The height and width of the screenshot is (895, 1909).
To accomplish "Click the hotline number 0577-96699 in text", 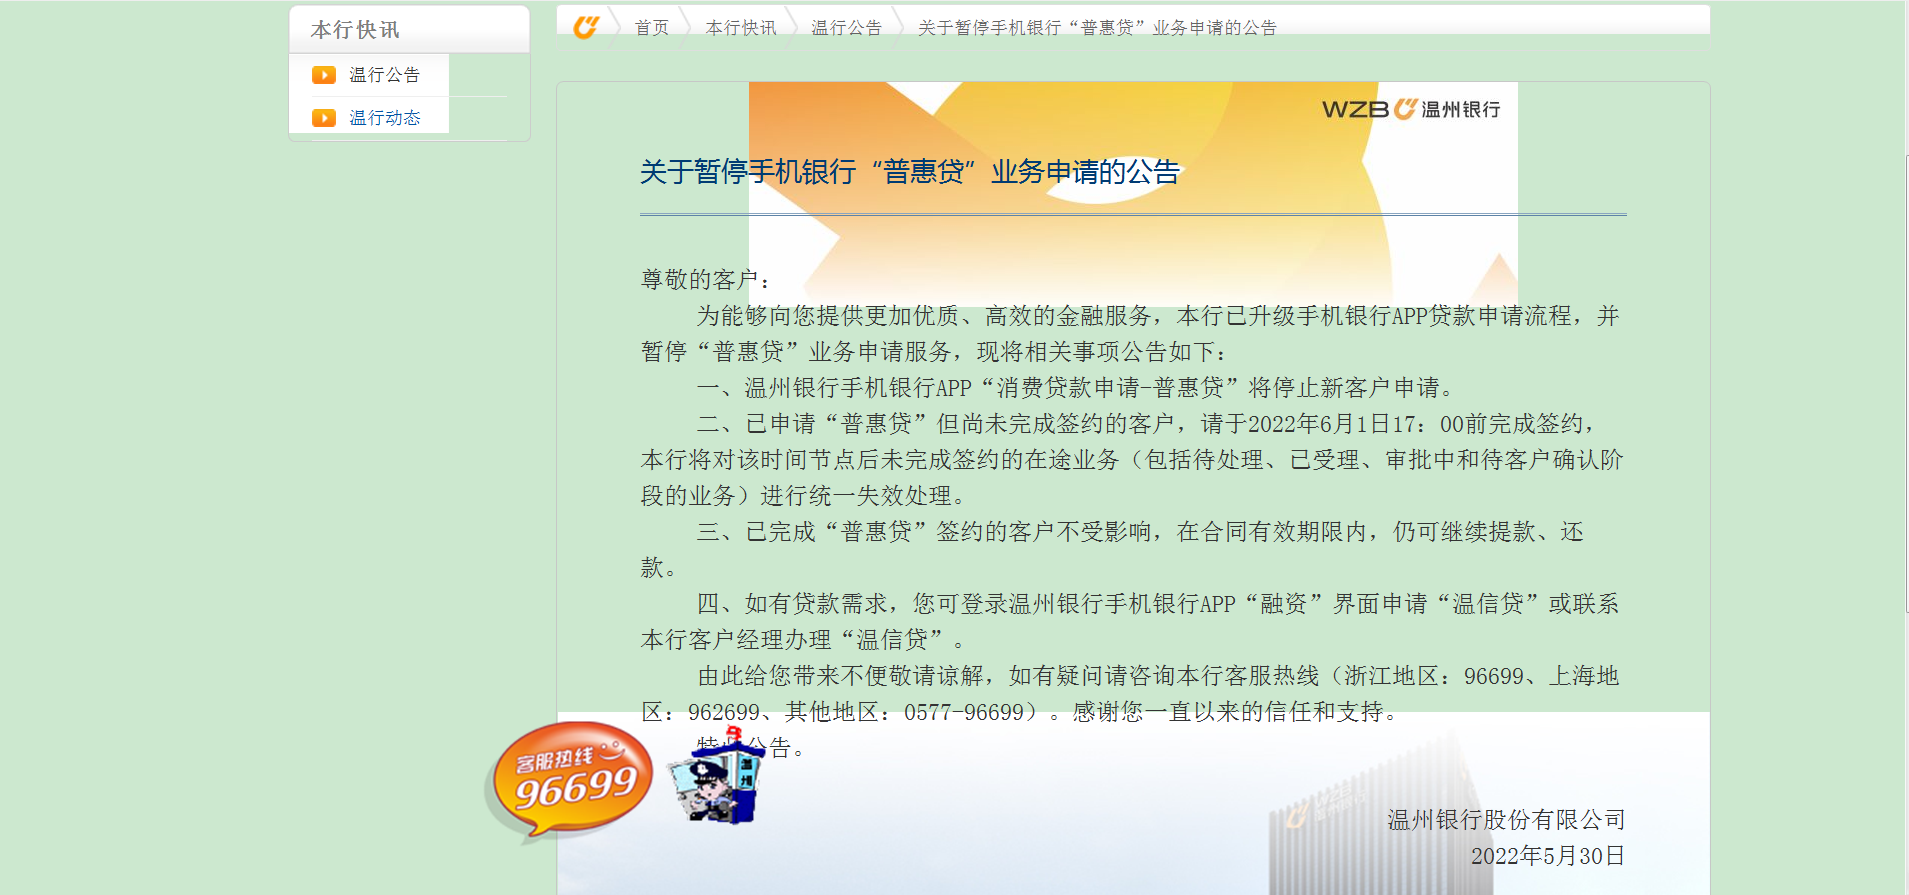I will tap(964, 712).
